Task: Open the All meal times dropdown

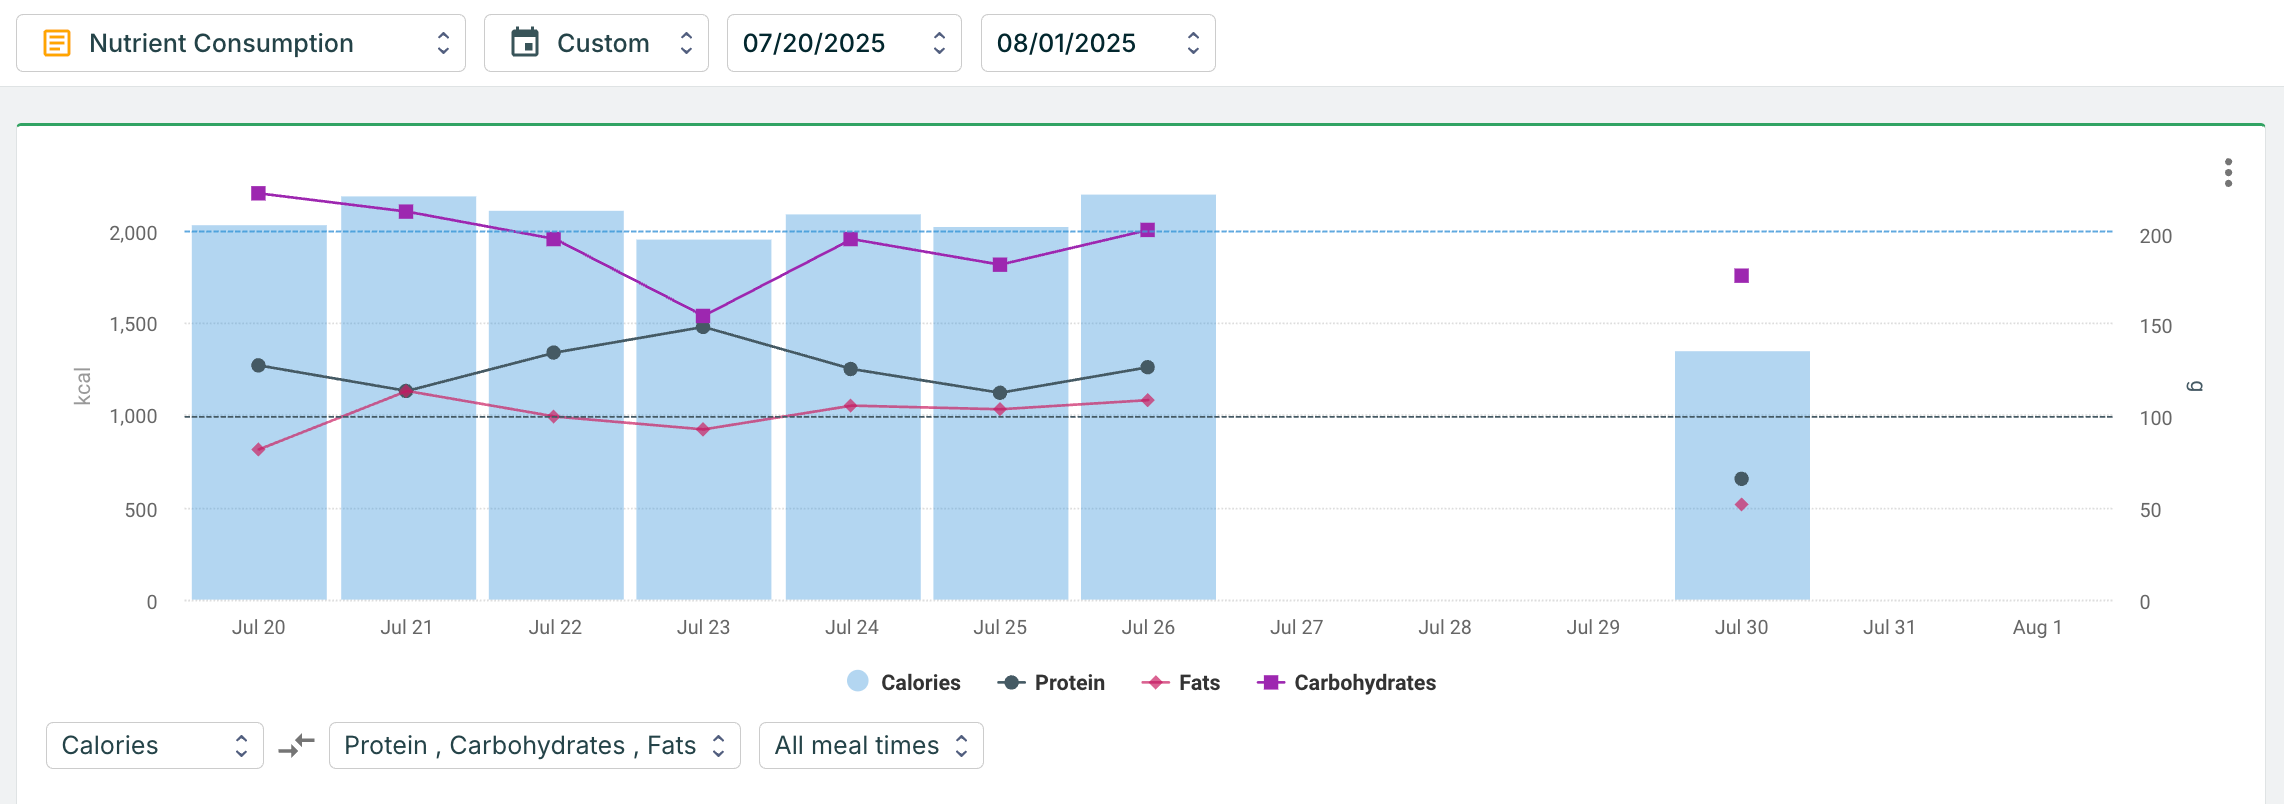Action: coord(870,745)
